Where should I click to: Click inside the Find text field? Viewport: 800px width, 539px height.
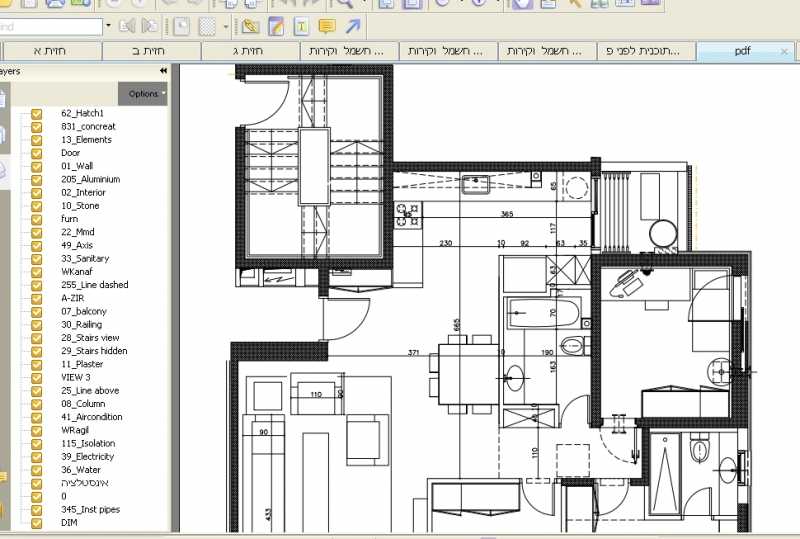tap(50, 27)
